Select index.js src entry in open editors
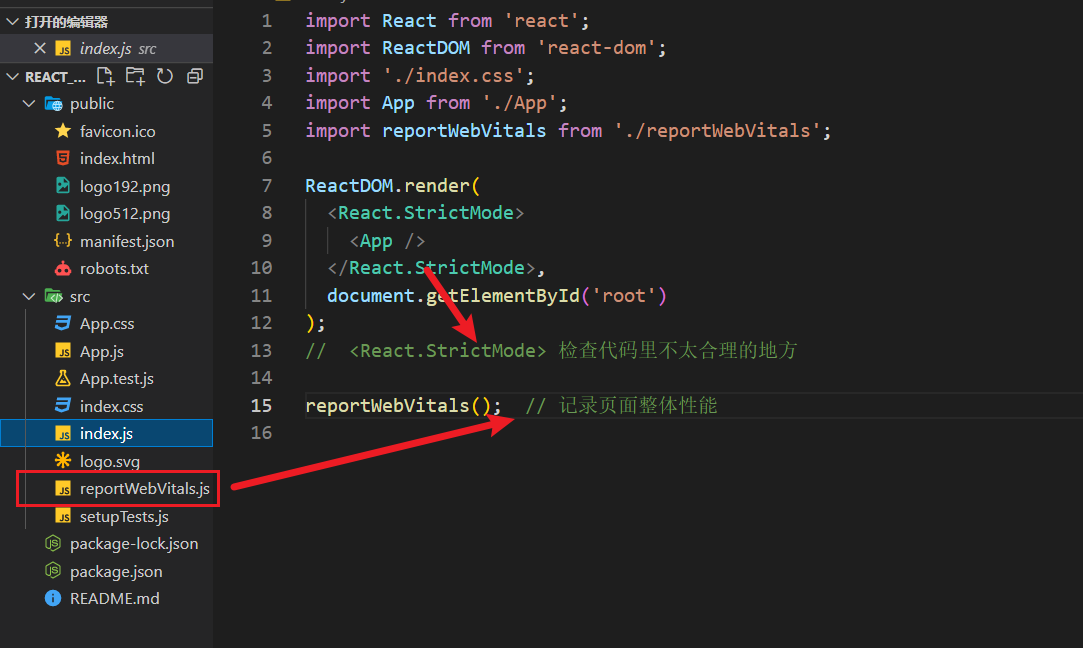Screen dimensions: 1083x648 click(x=106, y=48)
